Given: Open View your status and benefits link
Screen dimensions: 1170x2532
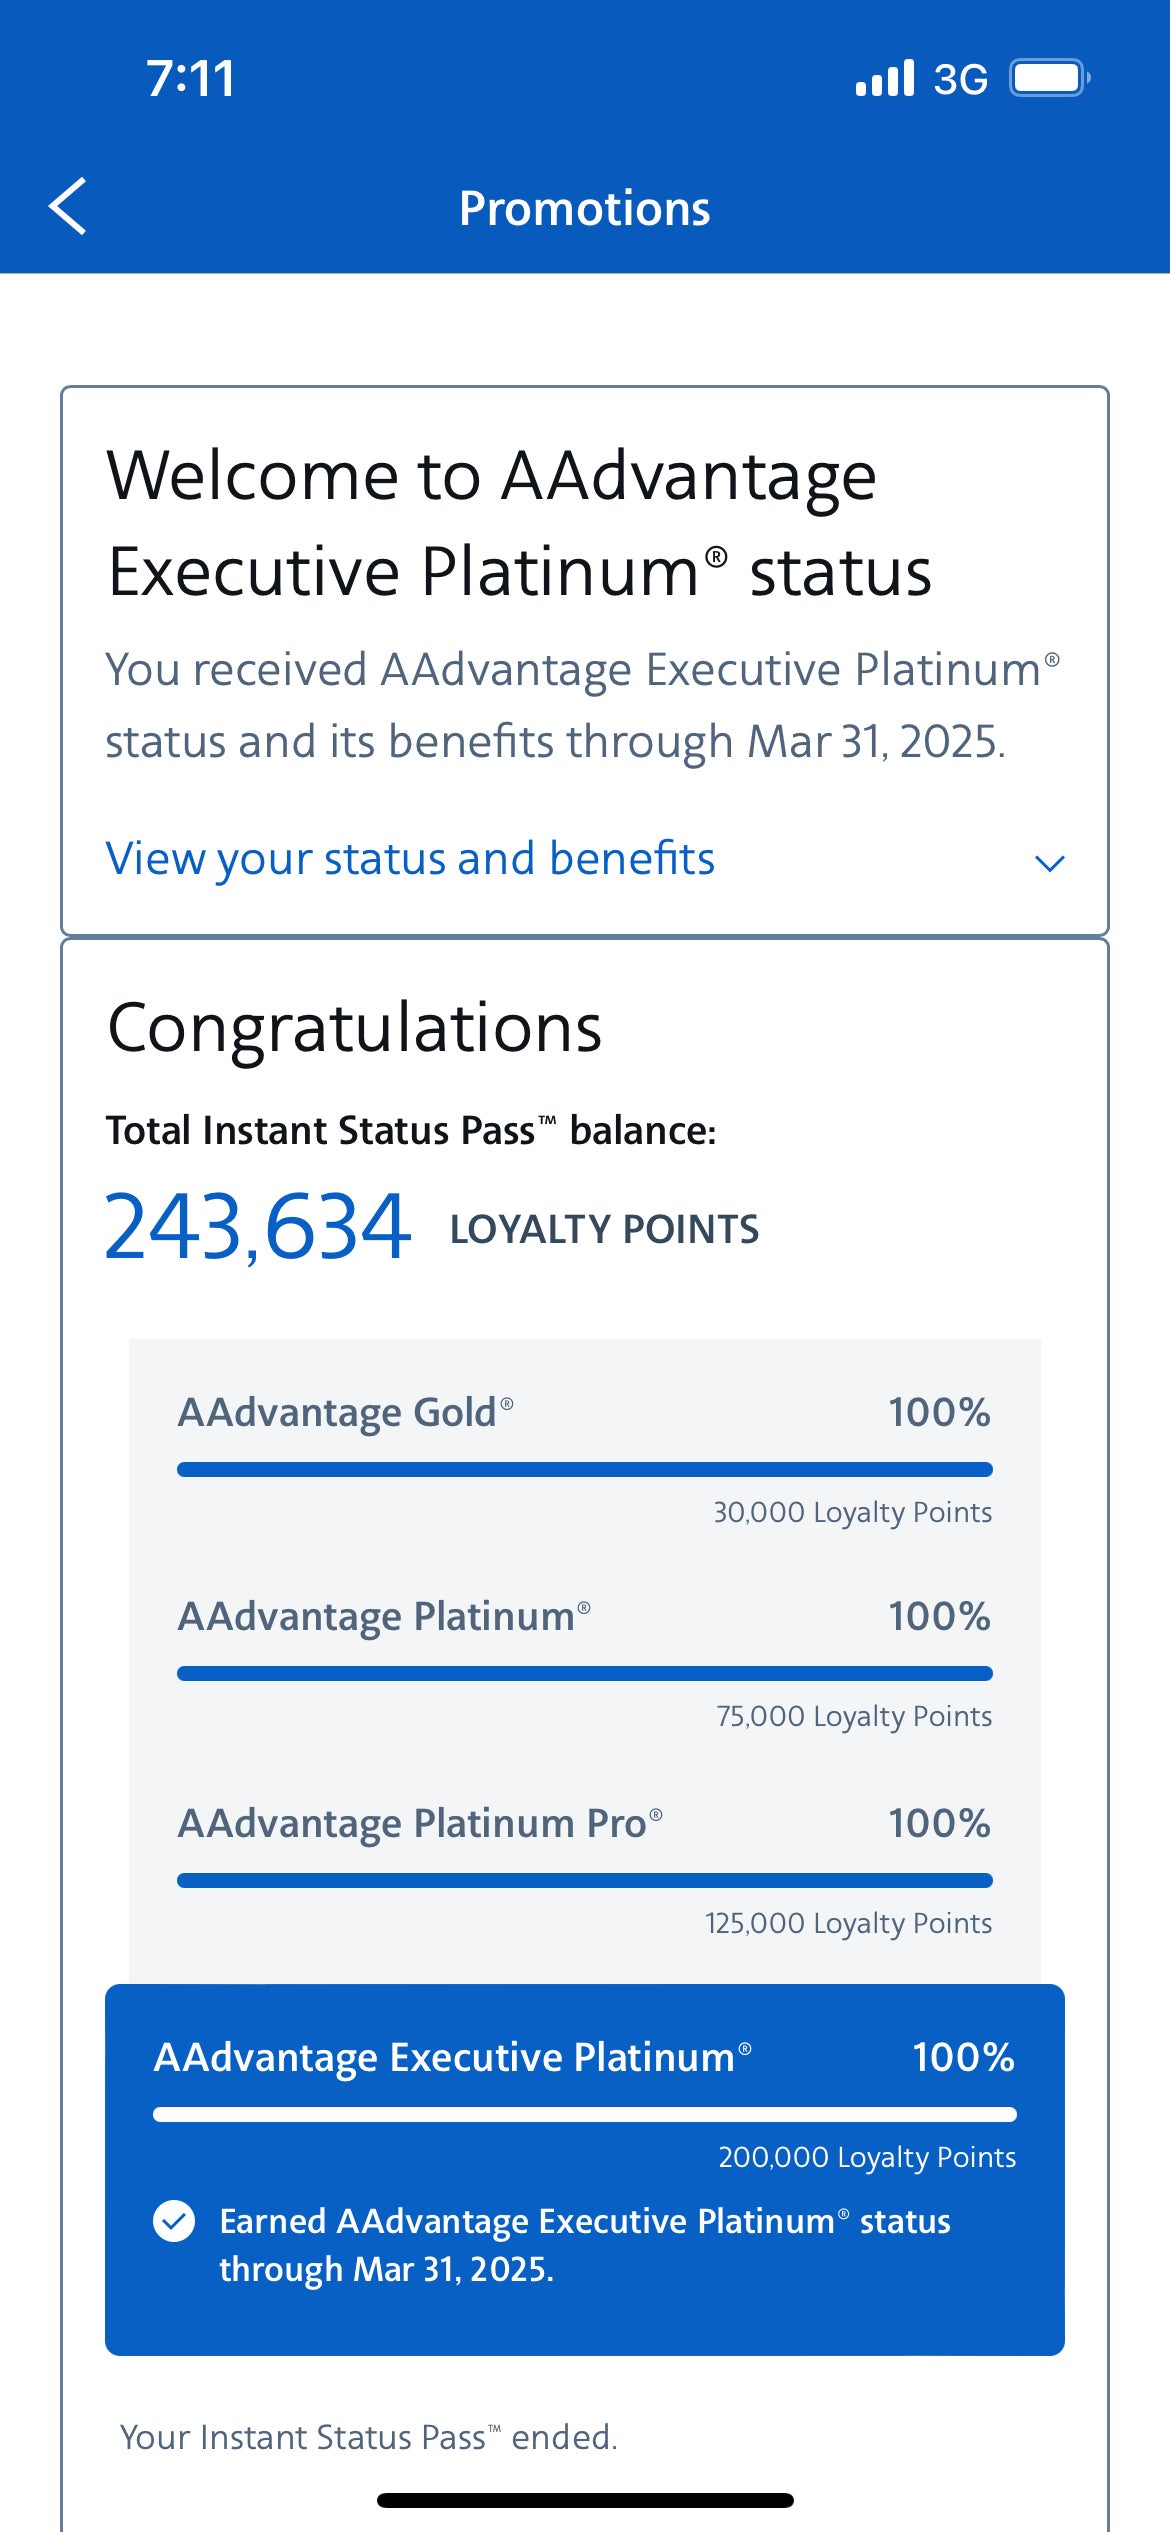Looking at the screenshot, I should click(x=410, y=859).
